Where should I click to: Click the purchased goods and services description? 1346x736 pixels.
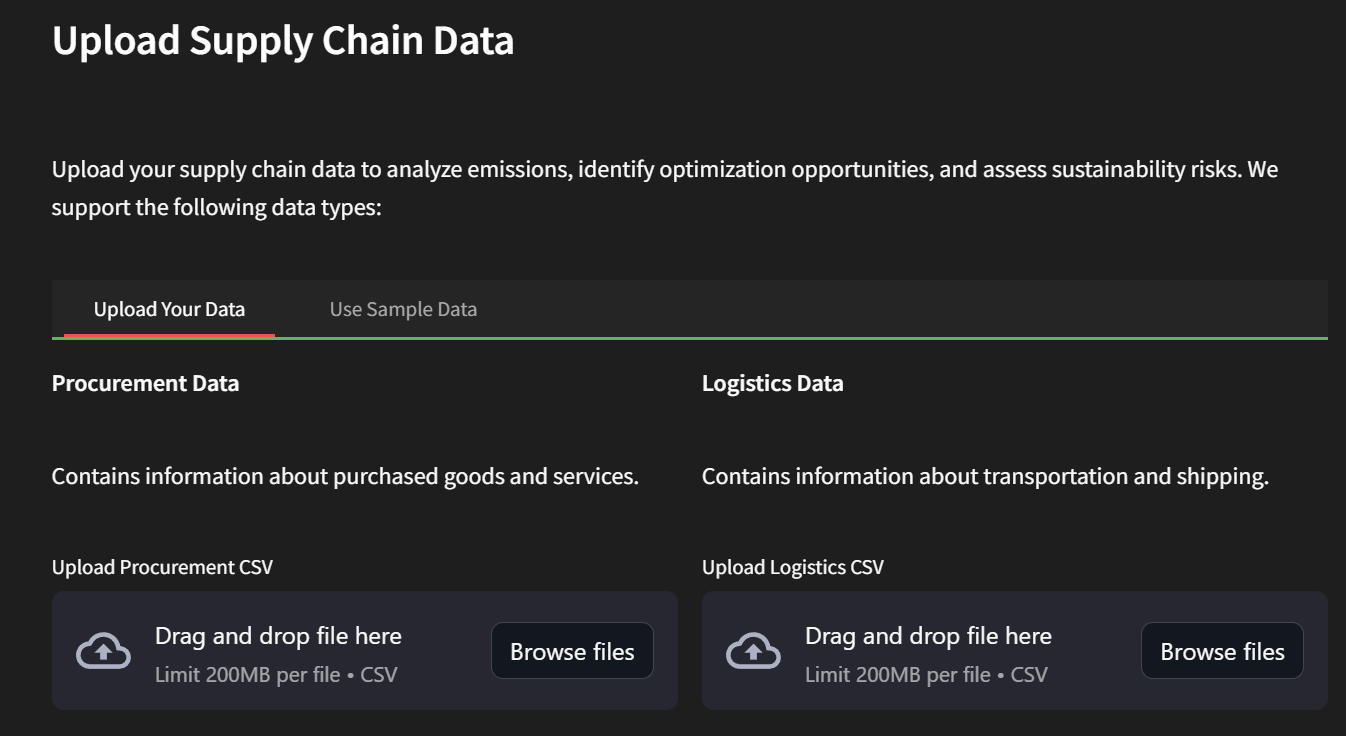pos(345,476)
